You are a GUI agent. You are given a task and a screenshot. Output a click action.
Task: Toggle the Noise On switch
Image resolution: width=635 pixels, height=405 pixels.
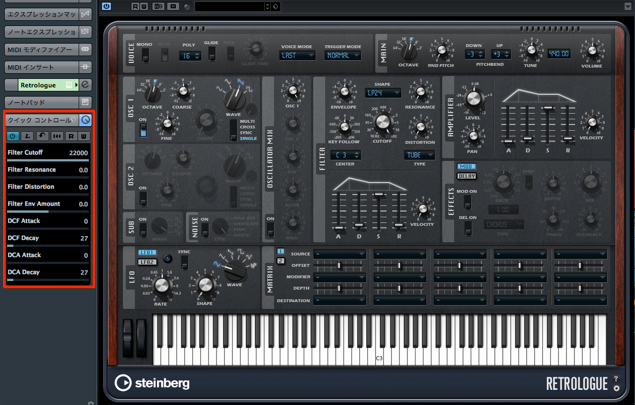[x=205, y=230]
